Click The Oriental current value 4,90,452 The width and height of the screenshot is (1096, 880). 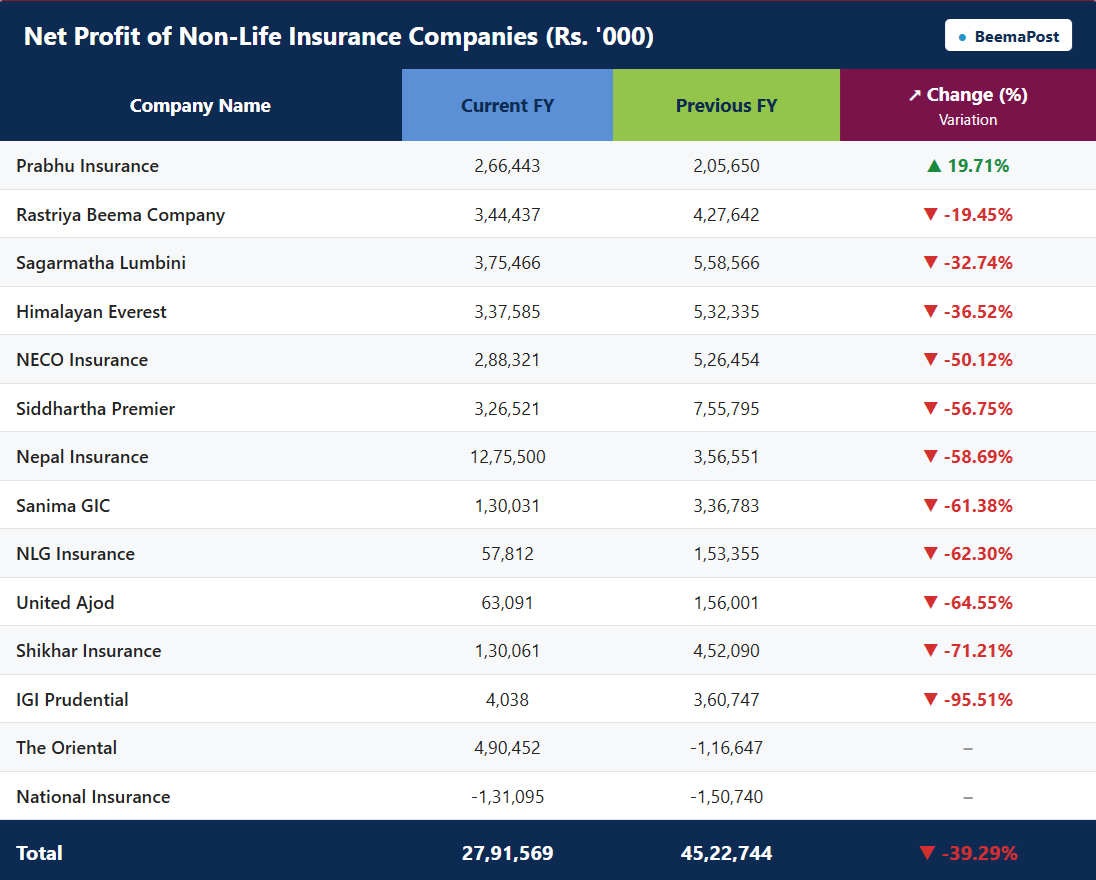click(x=507, y=748)
